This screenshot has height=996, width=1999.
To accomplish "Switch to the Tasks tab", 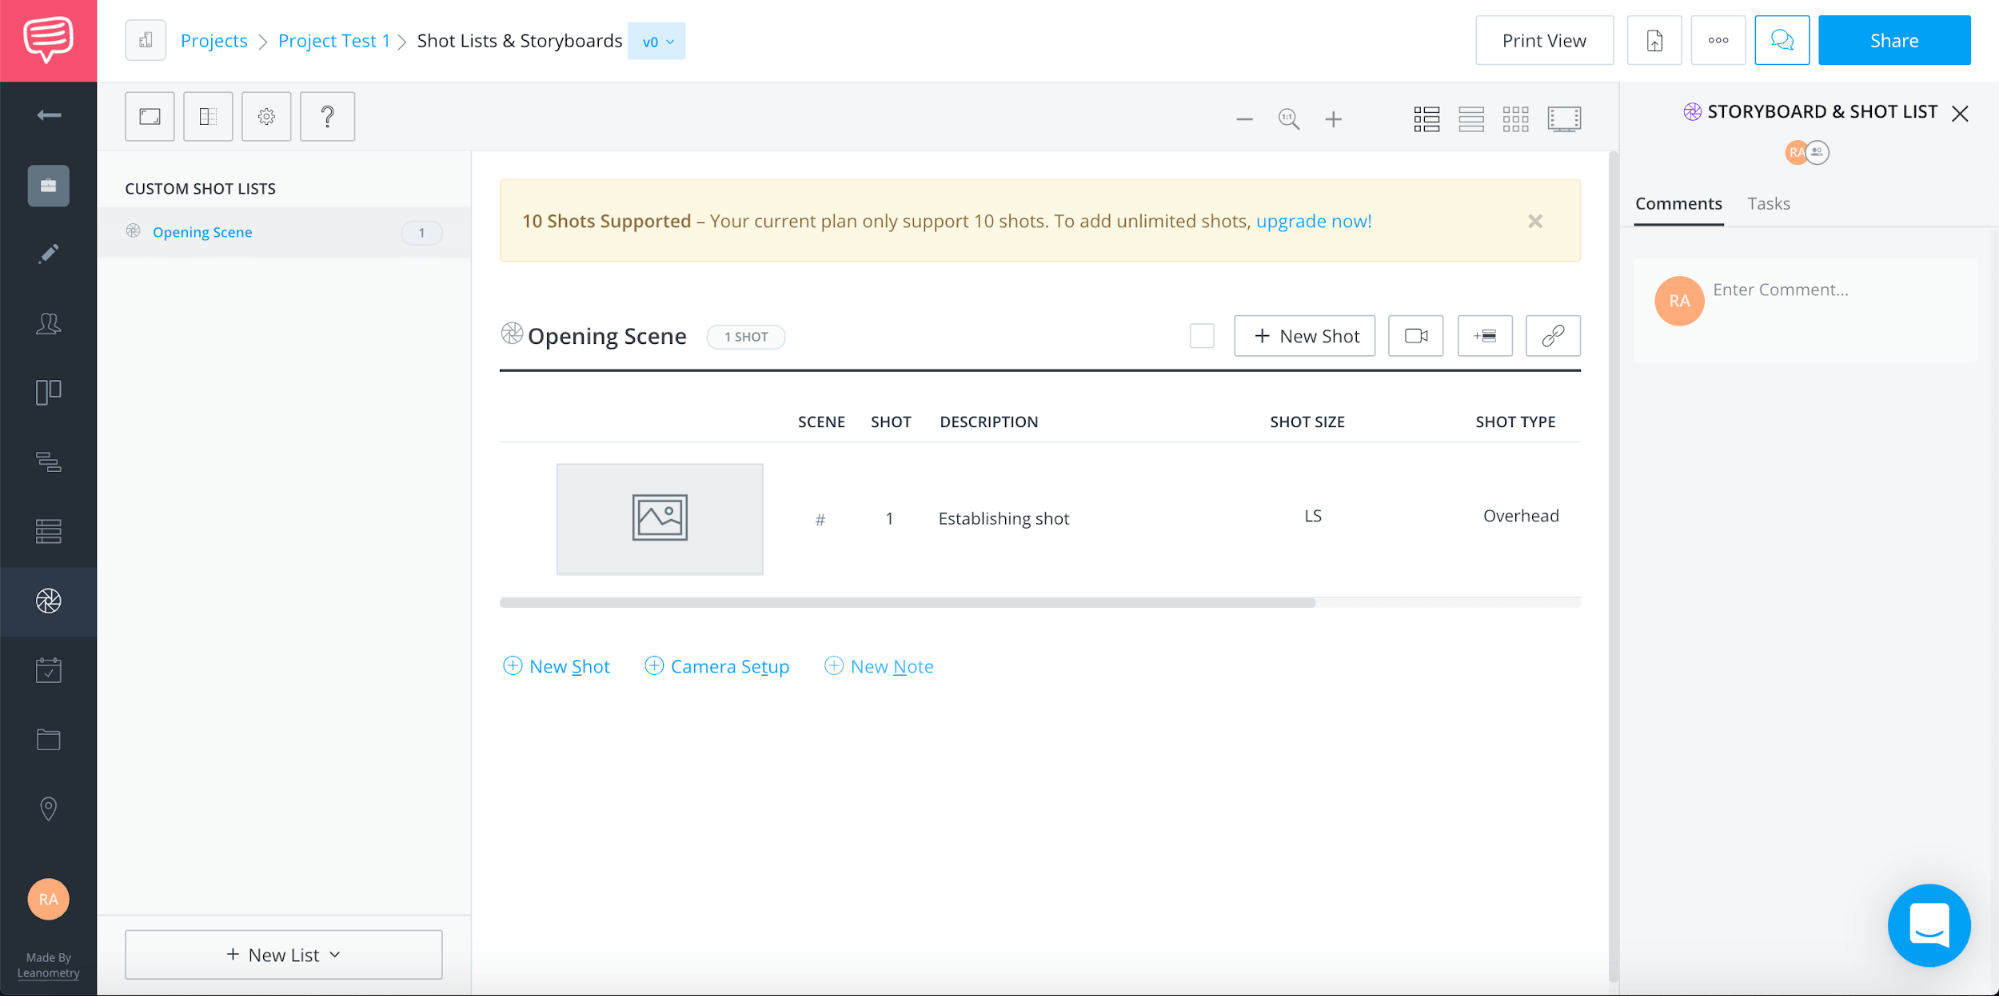I will coord(1768,203).
